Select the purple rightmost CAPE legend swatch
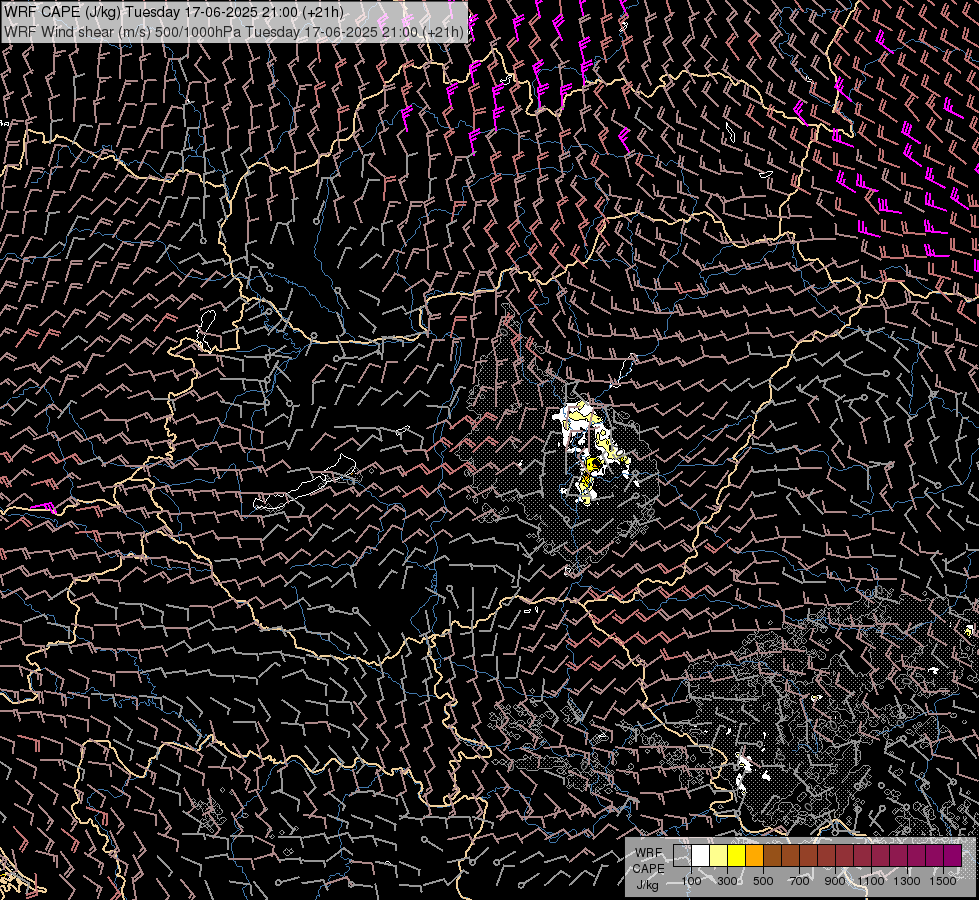Viewport: 979px width, 900px height. [952, 856]
